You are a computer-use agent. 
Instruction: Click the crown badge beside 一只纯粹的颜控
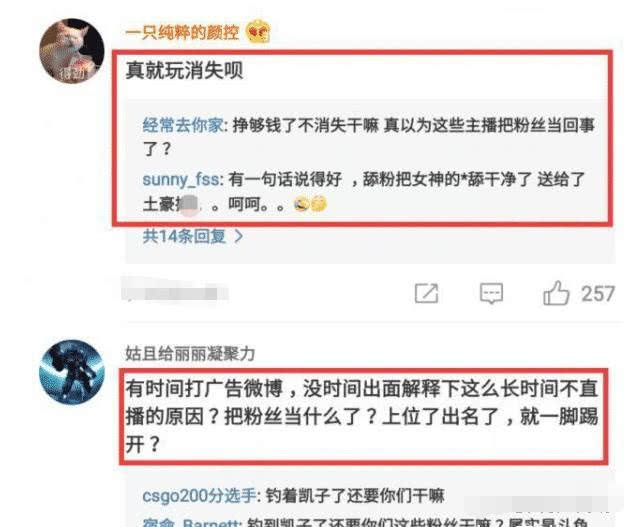point(258,31)
